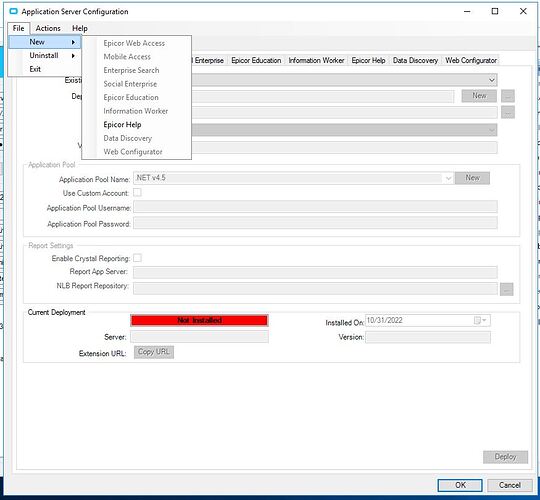Click browse button for NLB Report Repository
The image size is (540, 500).
(x=507, y=289)
